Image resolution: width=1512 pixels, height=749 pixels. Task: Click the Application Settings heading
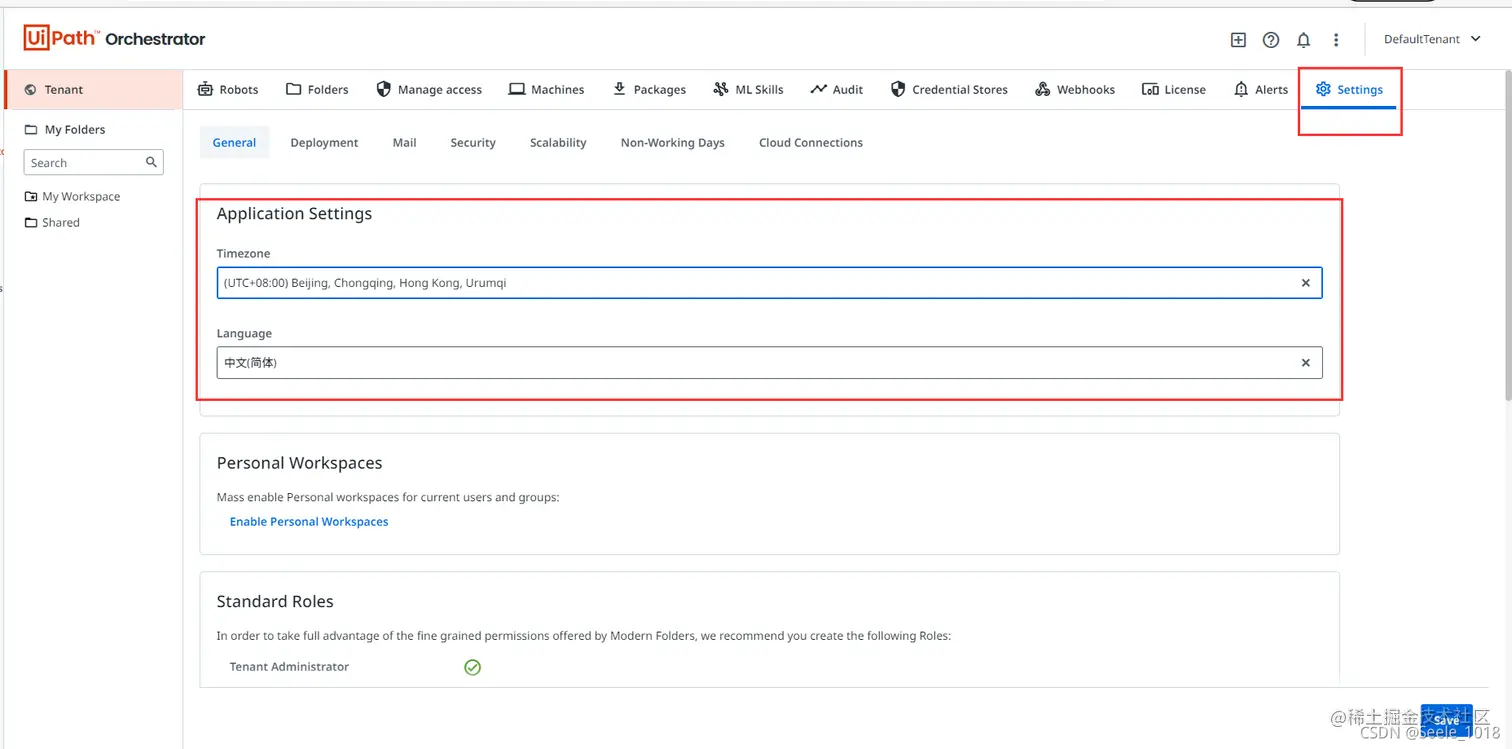click(x=294, y=214)
